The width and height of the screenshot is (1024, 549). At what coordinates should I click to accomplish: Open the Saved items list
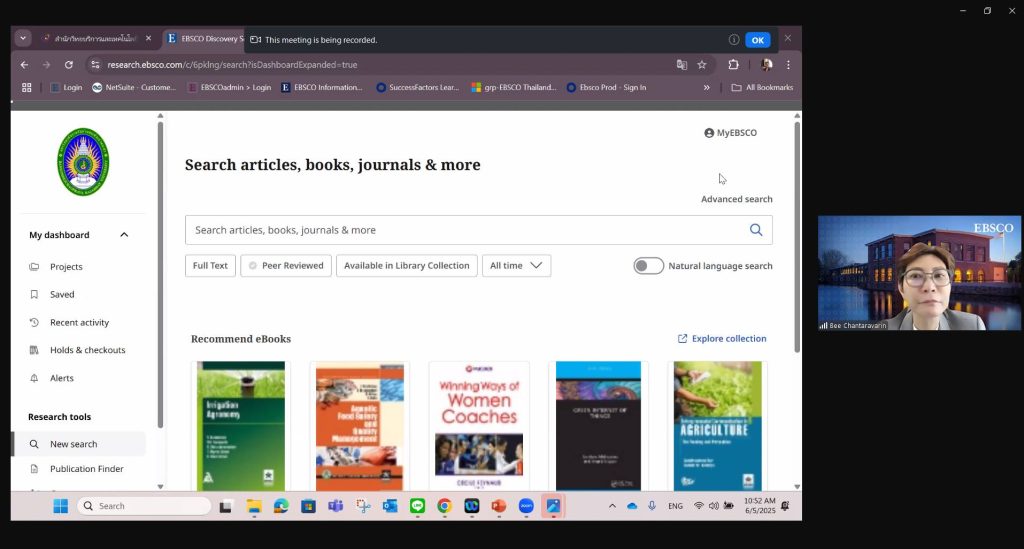pos(62,294)
